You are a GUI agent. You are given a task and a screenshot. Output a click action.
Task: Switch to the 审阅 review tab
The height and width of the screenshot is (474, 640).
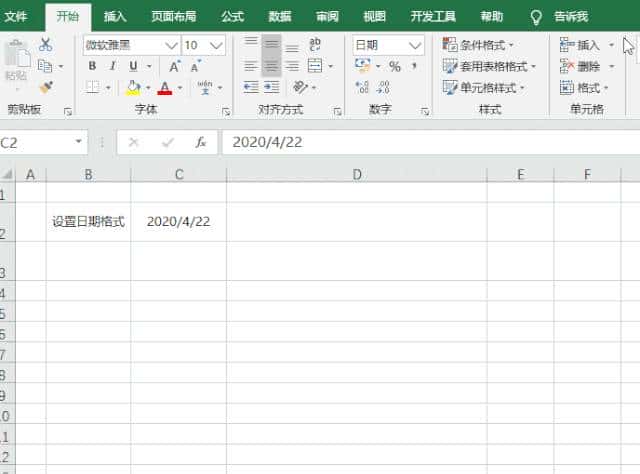[327, 16]
